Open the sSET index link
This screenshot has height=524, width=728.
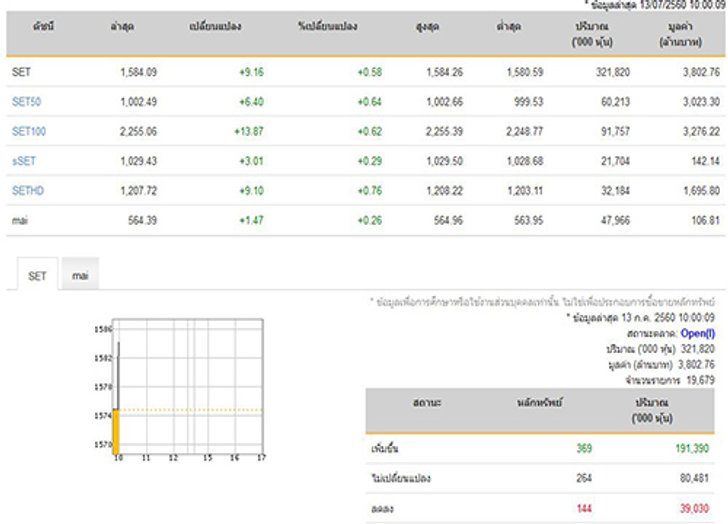tap(24, 161)
